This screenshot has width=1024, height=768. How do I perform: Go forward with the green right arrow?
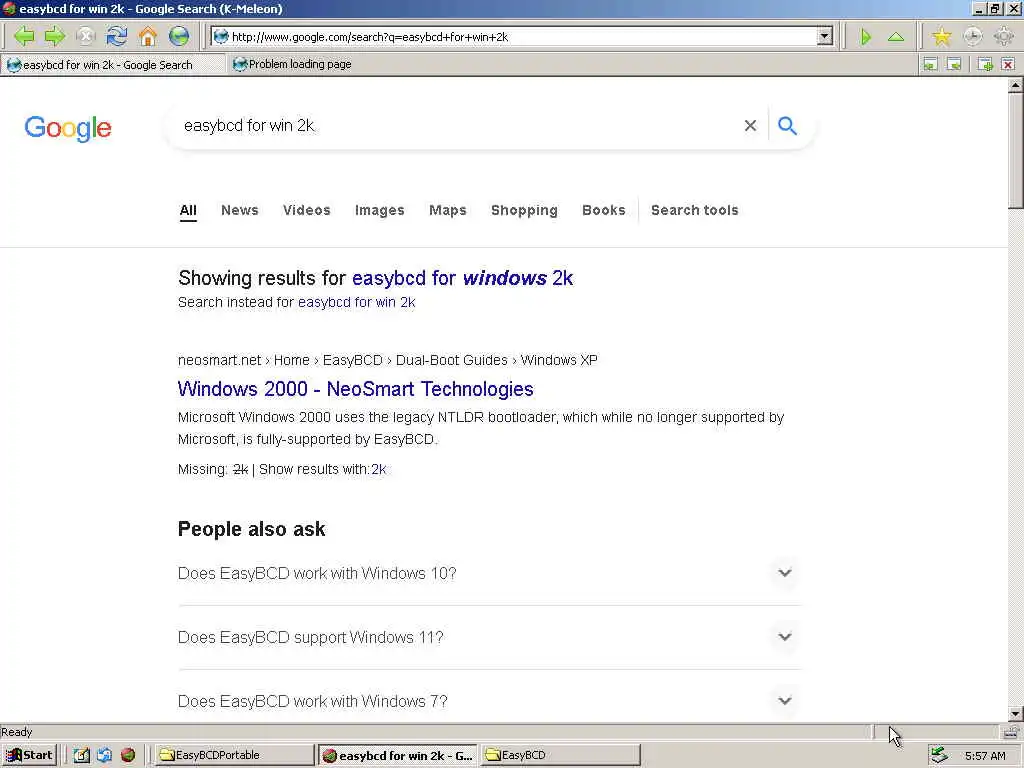point(55,36)
